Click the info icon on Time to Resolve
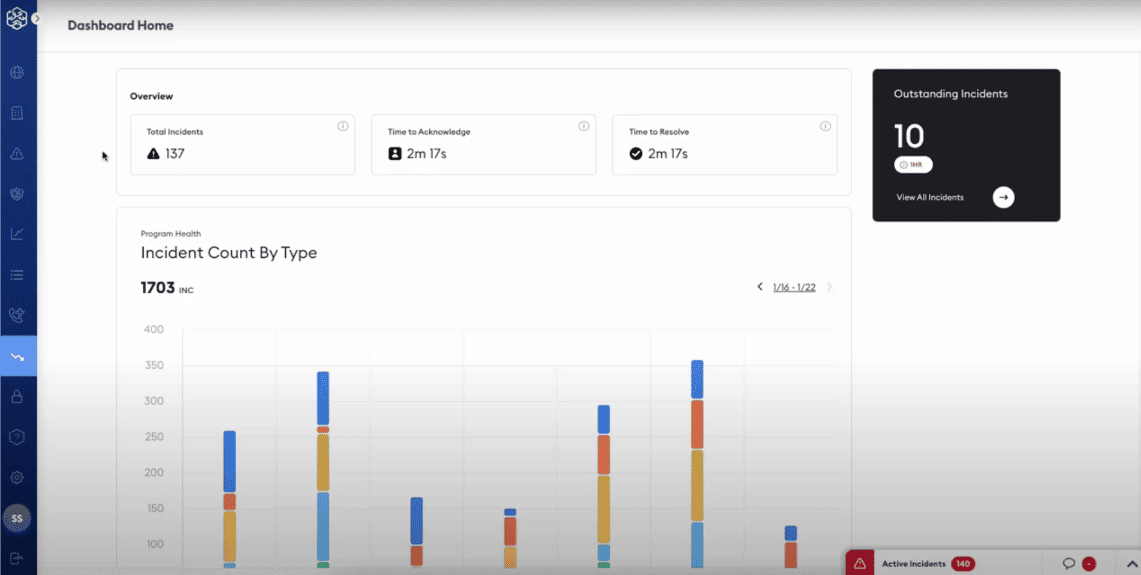 [x=825, y=126]
